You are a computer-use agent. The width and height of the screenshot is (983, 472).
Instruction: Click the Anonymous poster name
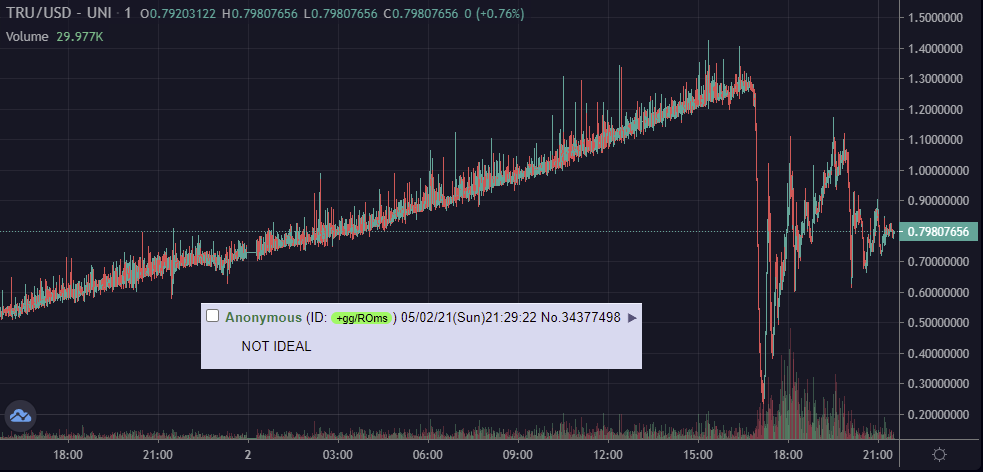coord(263,318)
